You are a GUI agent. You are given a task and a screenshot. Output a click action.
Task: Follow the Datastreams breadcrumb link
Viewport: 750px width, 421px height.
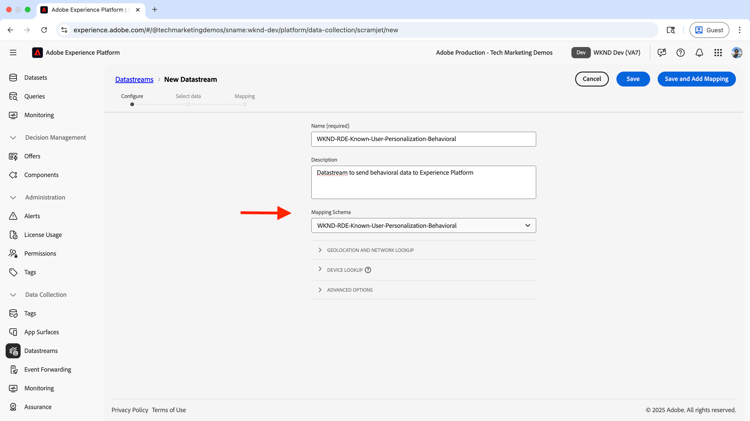[134, 79]
